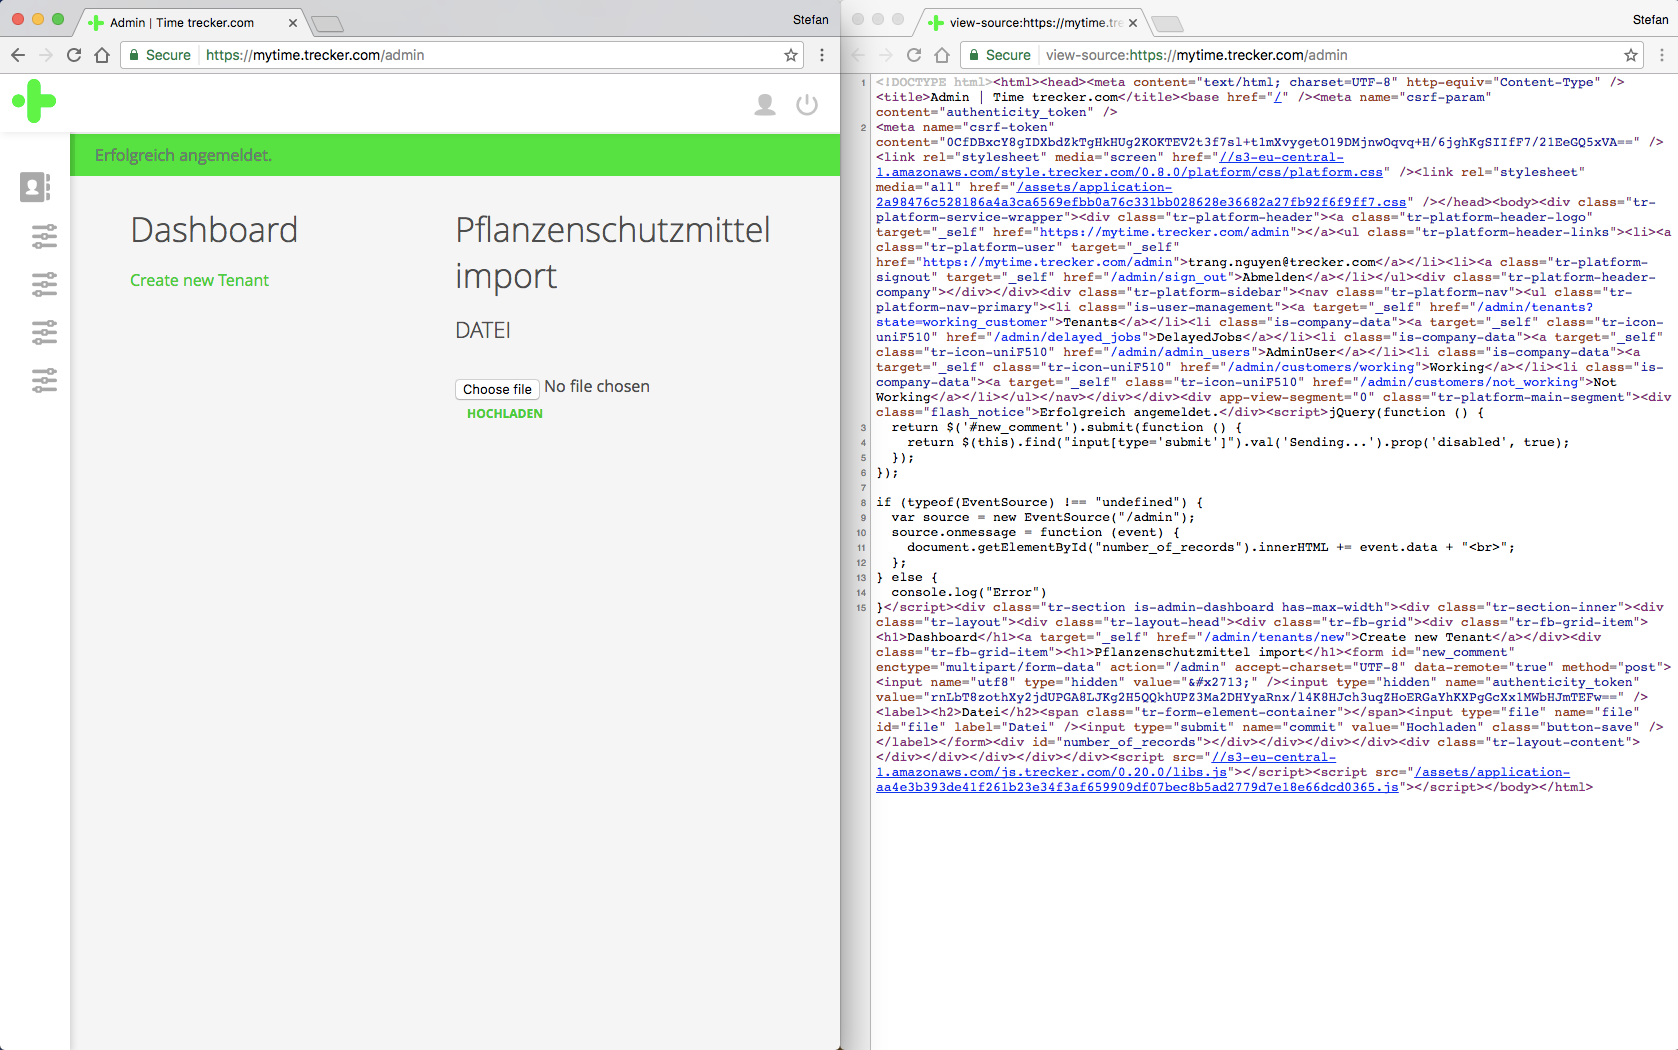The height and width of the screenshot is (1050, 1678).
Task: Select the view-source tab
Action: 1030,22
